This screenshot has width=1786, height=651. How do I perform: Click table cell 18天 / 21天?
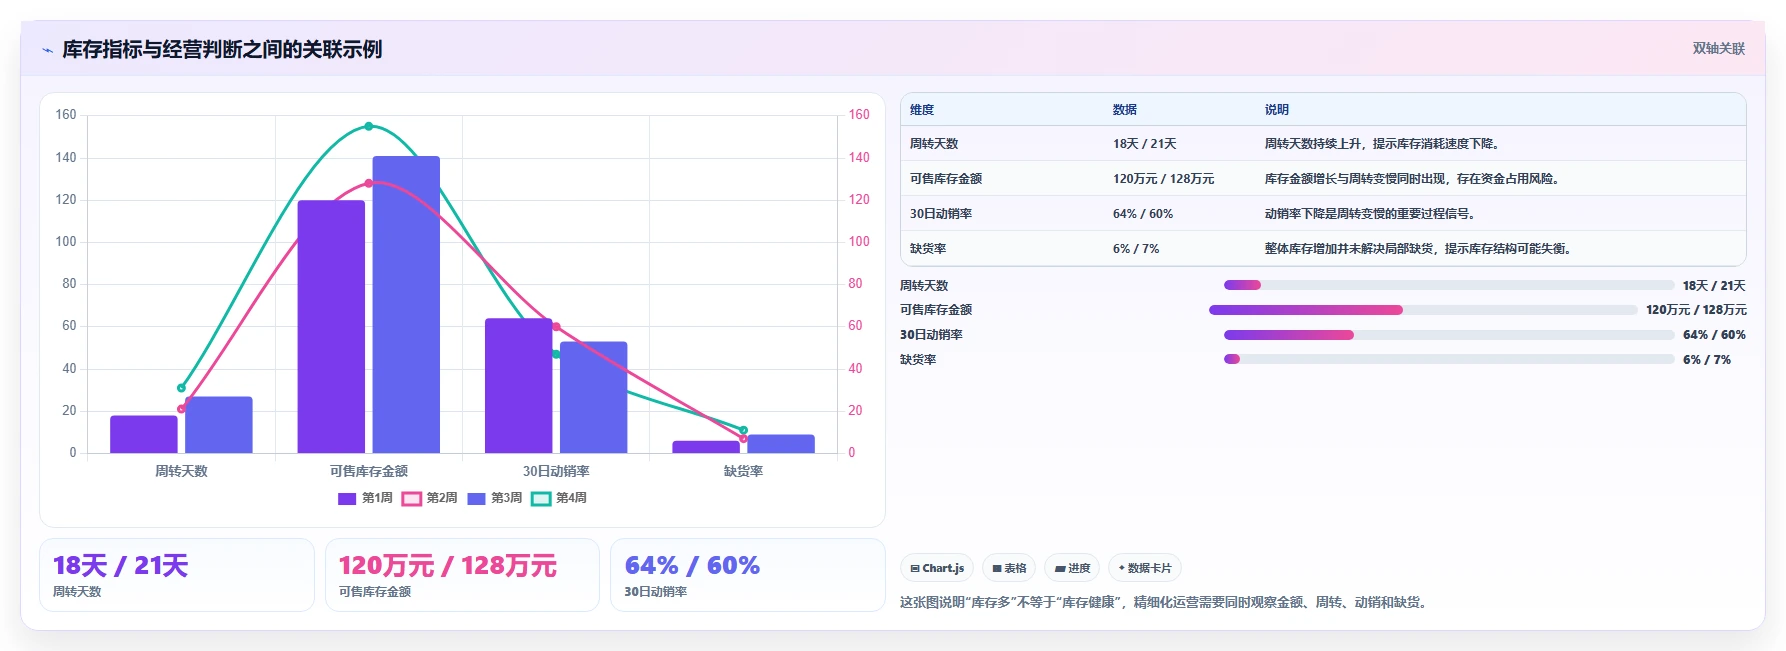tap(1144, 144)
